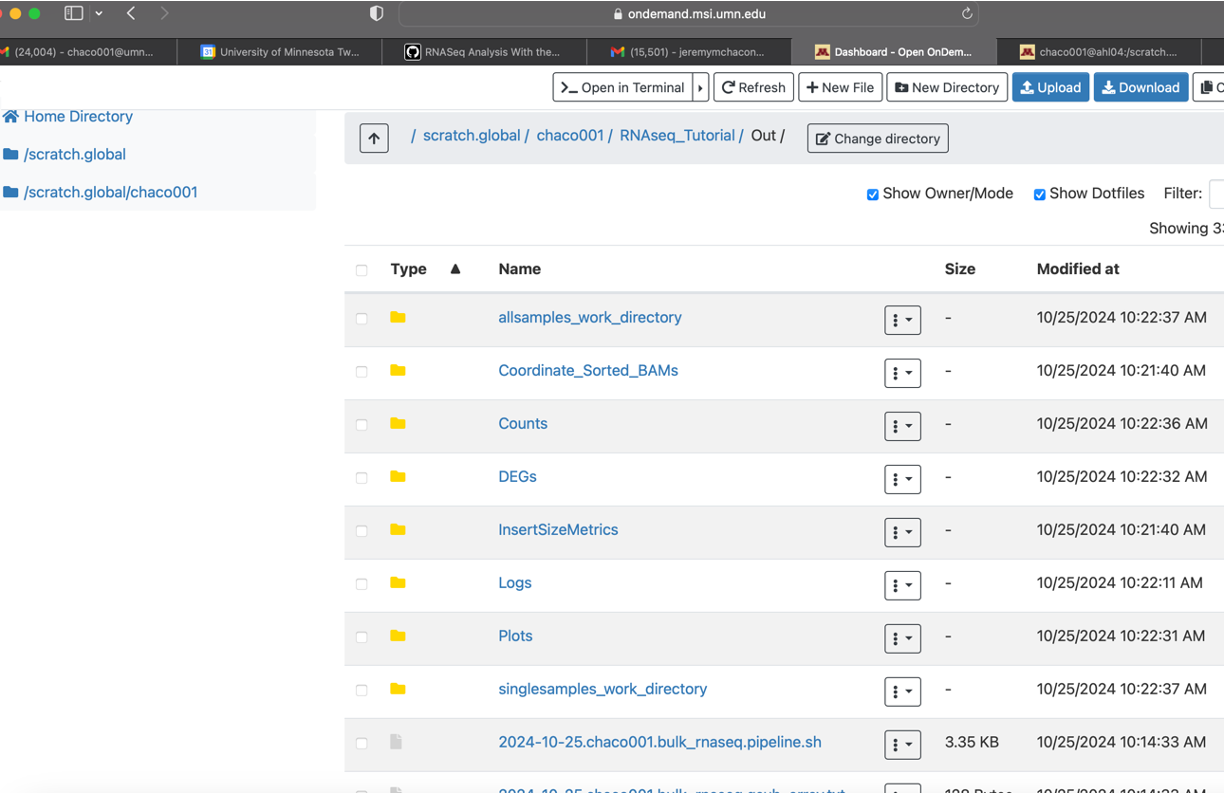Click the blue Download button
This screenshot has height=794, width=1224.
1141,87
